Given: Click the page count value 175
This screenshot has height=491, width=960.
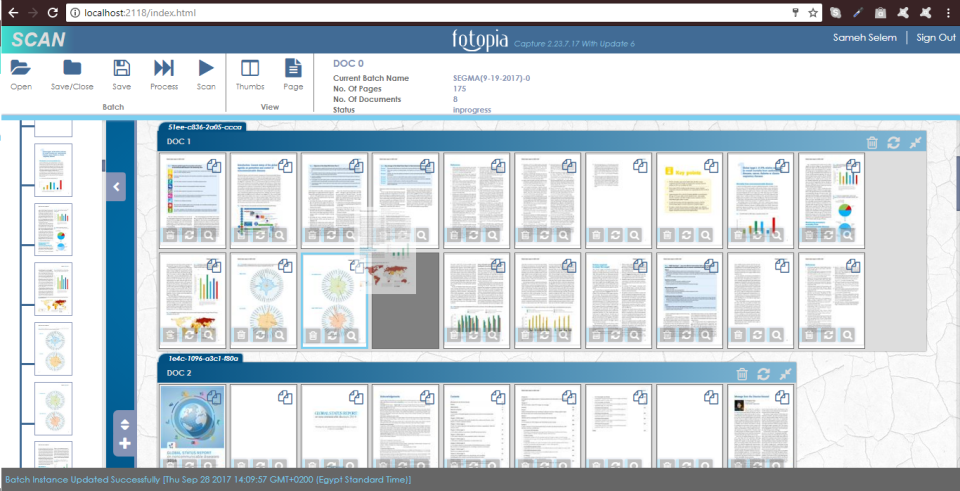Looking at the screenshot, I should [x=459, y=89].
